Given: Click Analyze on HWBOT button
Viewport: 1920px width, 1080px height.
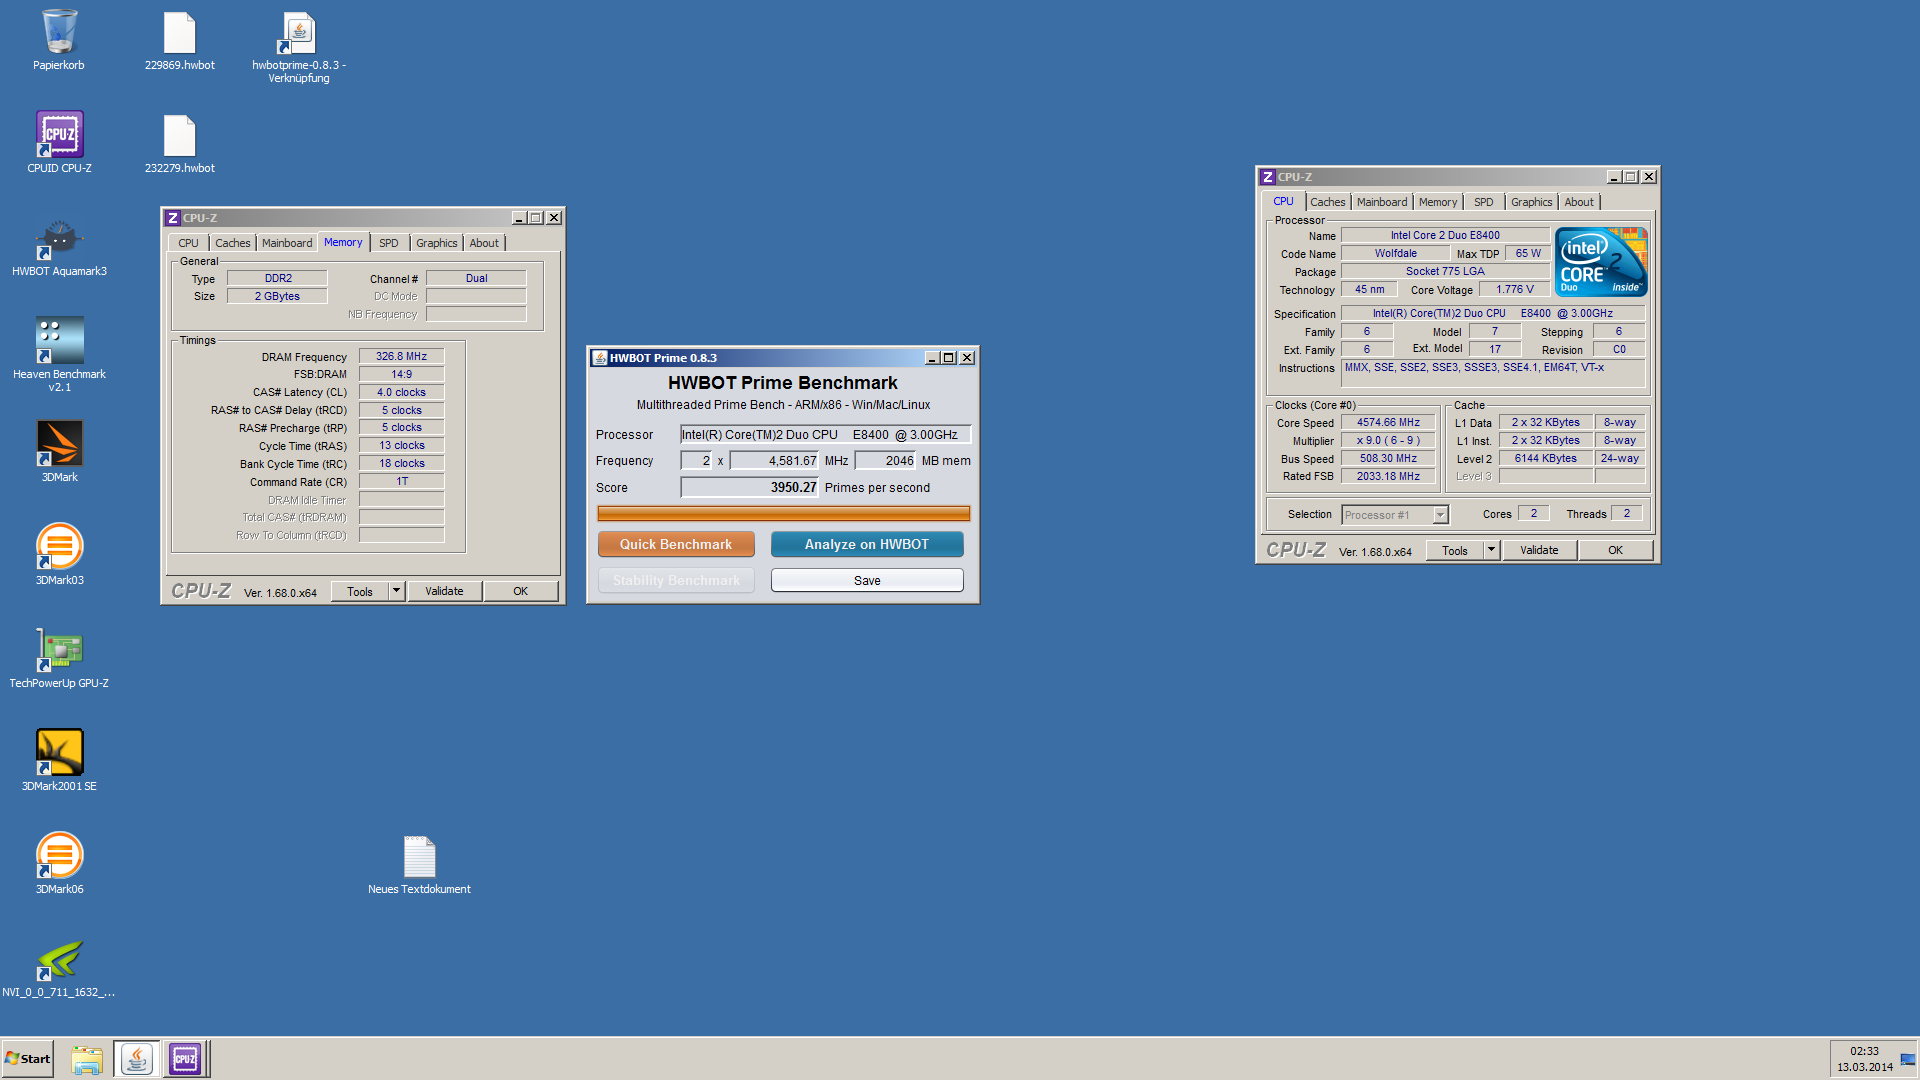Looking at the screenshot, I should click(x=867, y=544).
